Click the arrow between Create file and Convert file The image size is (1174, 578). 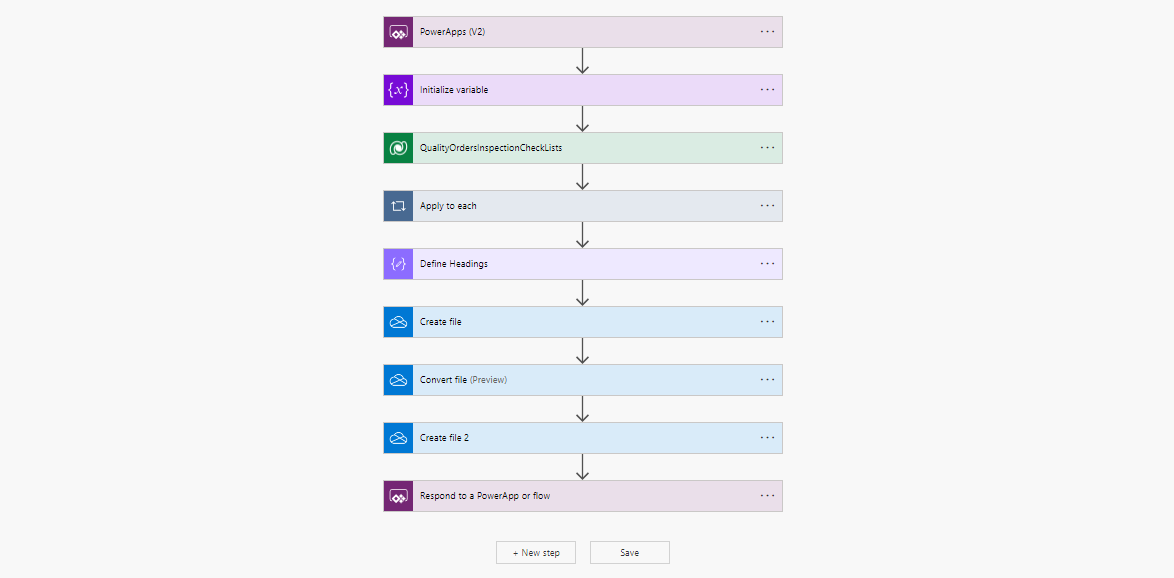tap(583, 350)
